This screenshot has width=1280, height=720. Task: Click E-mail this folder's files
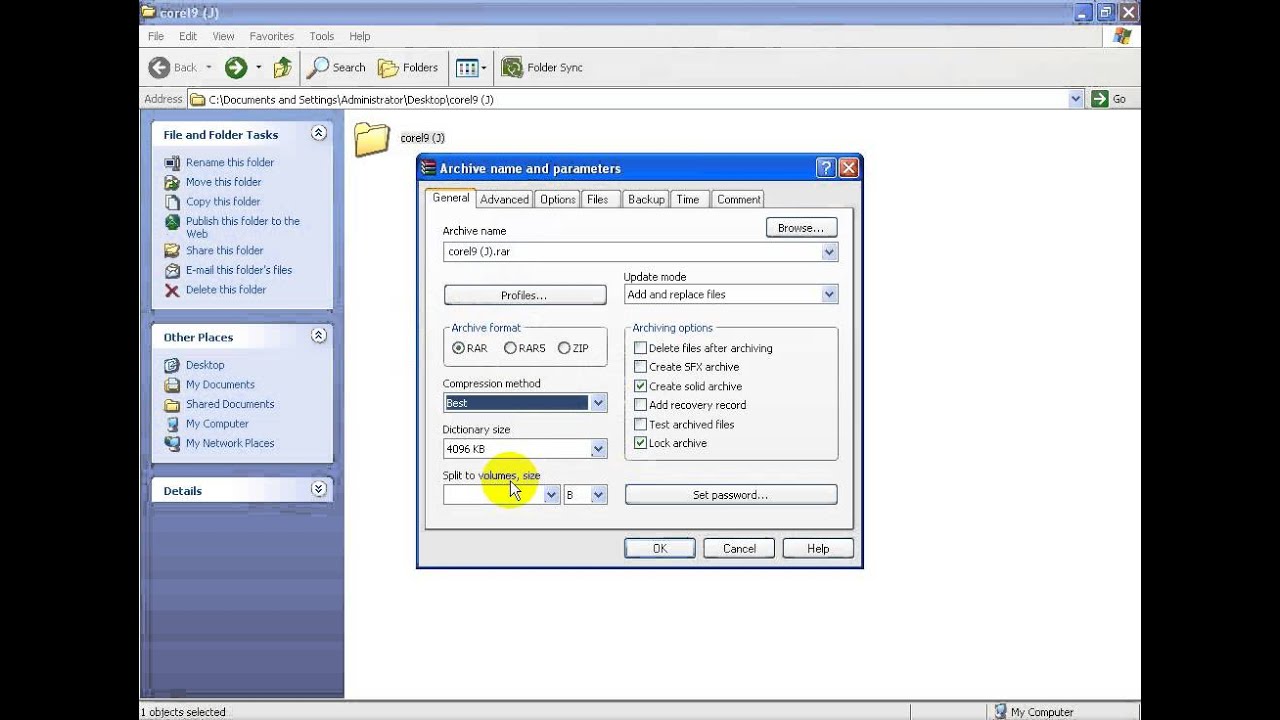click(239, 270)
